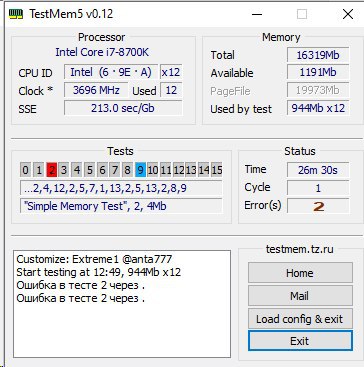Click log line Start testing at 12:49
Image resolution: width=364 pixels, height=367 pixels.
point(99,272)
